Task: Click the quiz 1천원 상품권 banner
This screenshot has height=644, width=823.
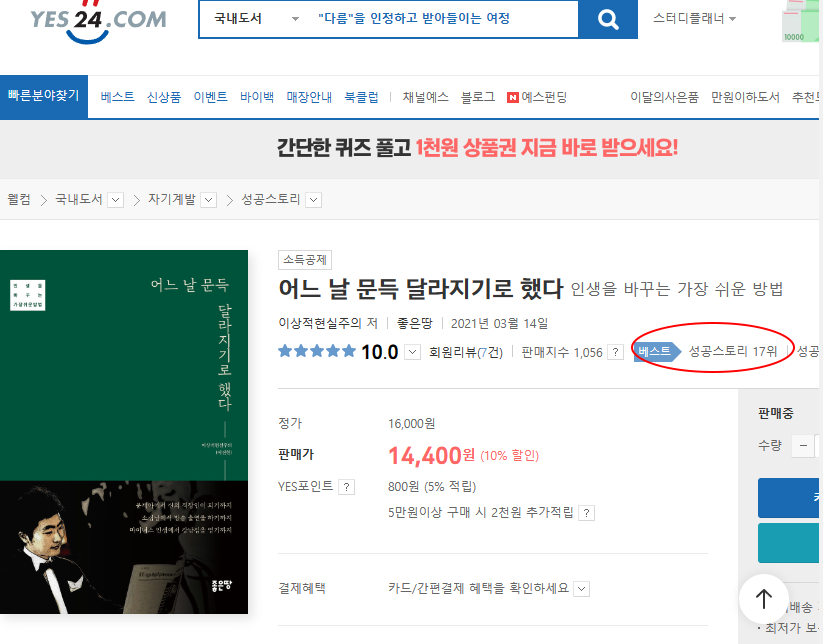Action: pos(477,148)
